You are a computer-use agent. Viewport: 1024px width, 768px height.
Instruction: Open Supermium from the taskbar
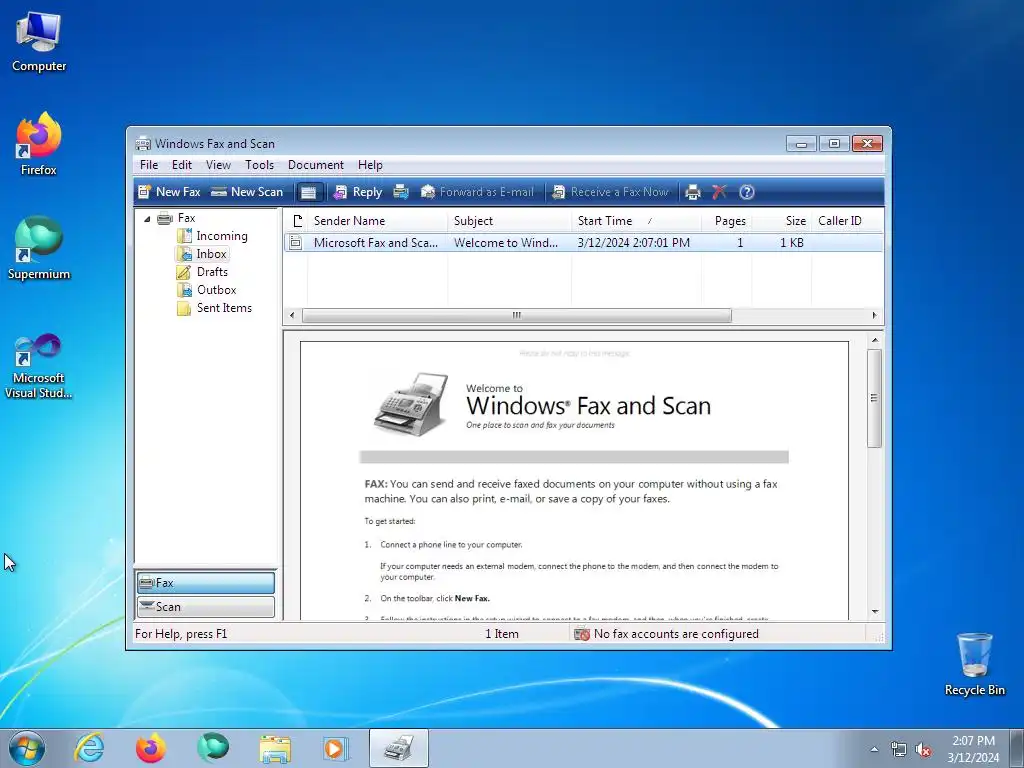[212, 748]
